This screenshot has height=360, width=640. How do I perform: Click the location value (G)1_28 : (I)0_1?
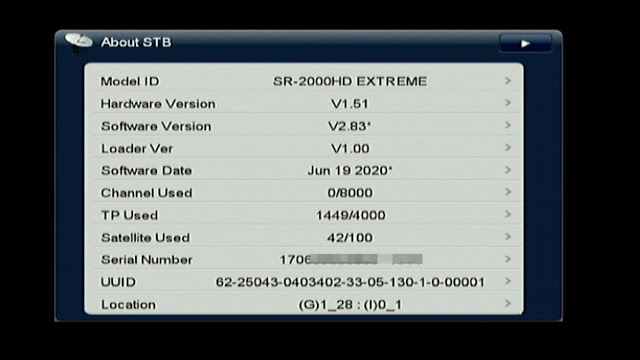[350, 304]
